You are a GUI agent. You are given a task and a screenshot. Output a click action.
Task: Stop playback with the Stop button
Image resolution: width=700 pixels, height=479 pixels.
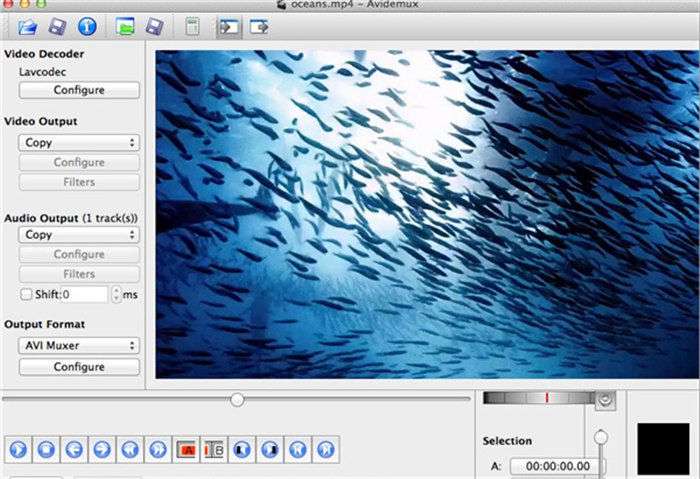pyautogui.click(x=46, y=449)
